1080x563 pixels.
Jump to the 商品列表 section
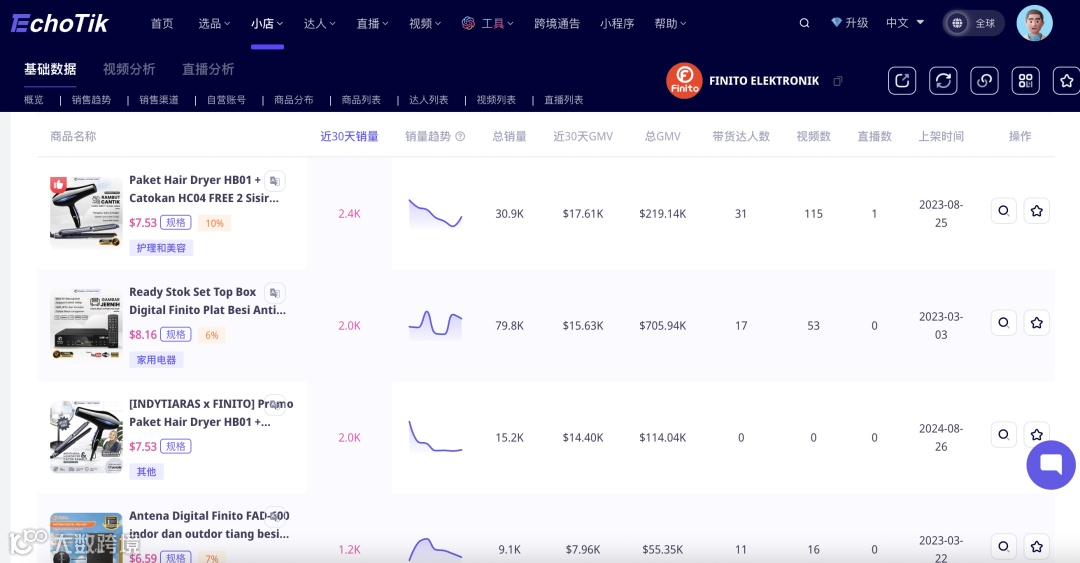coord(362,100)
